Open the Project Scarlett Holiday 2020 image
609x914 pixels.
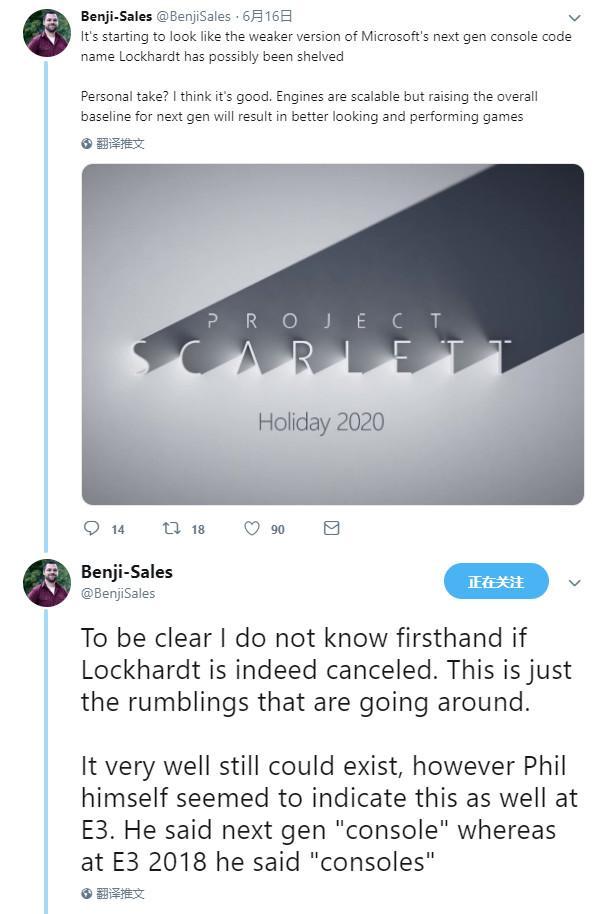click(333, 335)
